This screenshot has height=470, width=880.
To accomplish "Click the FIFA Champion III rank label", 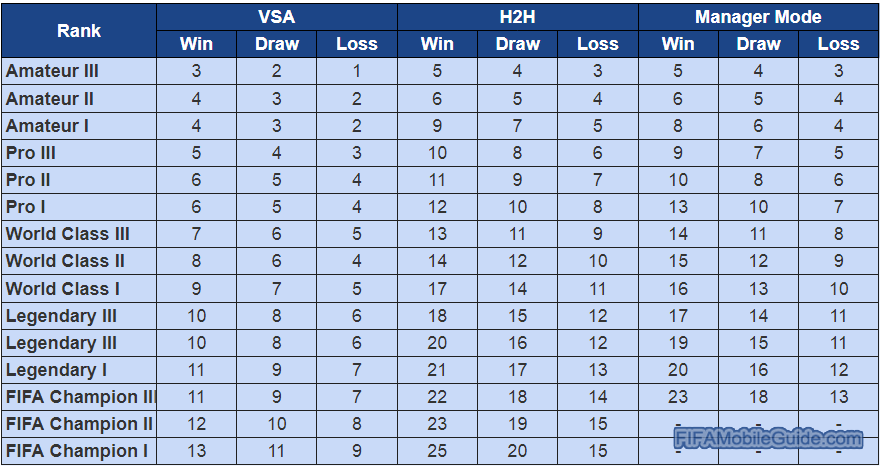I will click(x=81, y=397).
